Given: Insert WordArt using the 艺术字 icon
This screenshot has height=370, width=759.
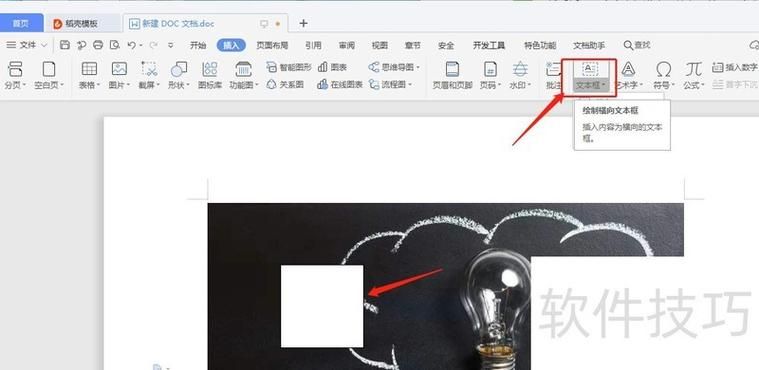Looking at the screenshot, I should pos(628,69).
